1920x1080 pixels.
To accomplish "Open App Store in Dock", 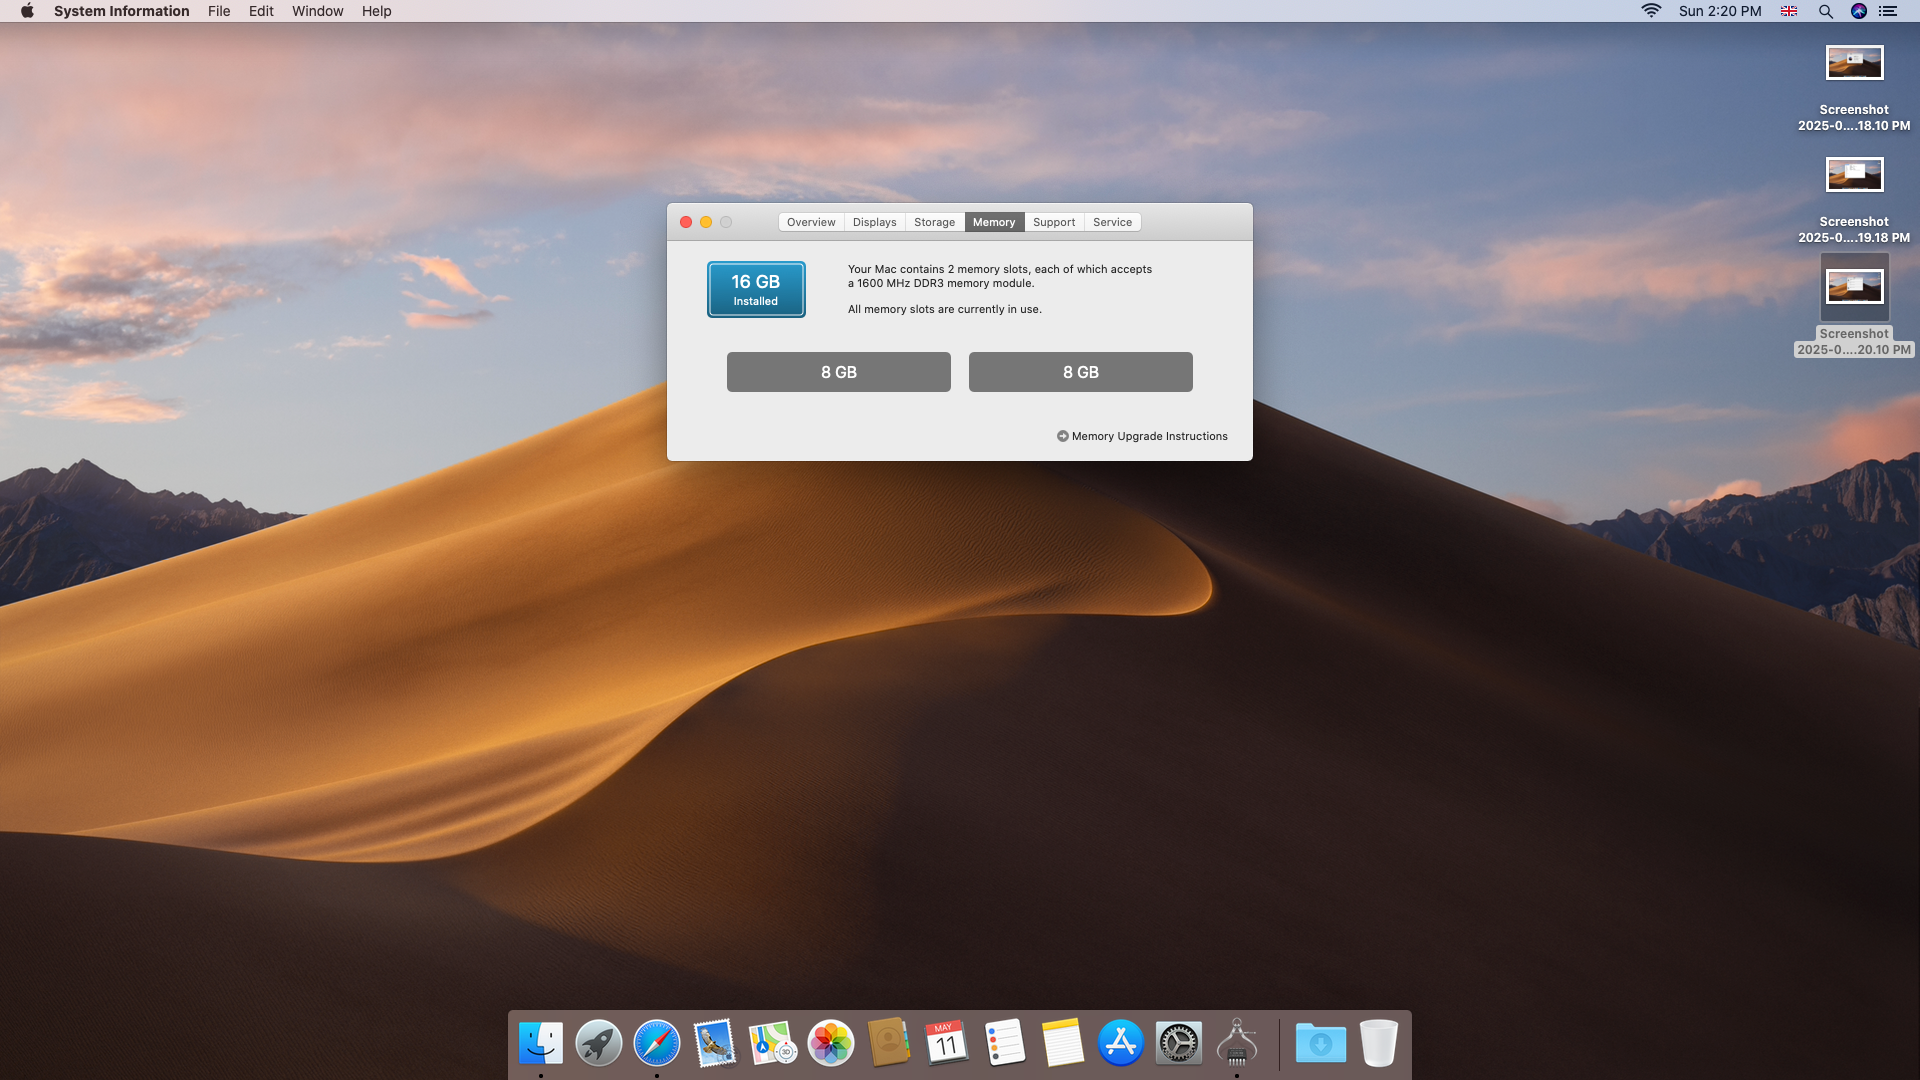I will pos(1121,1043).
